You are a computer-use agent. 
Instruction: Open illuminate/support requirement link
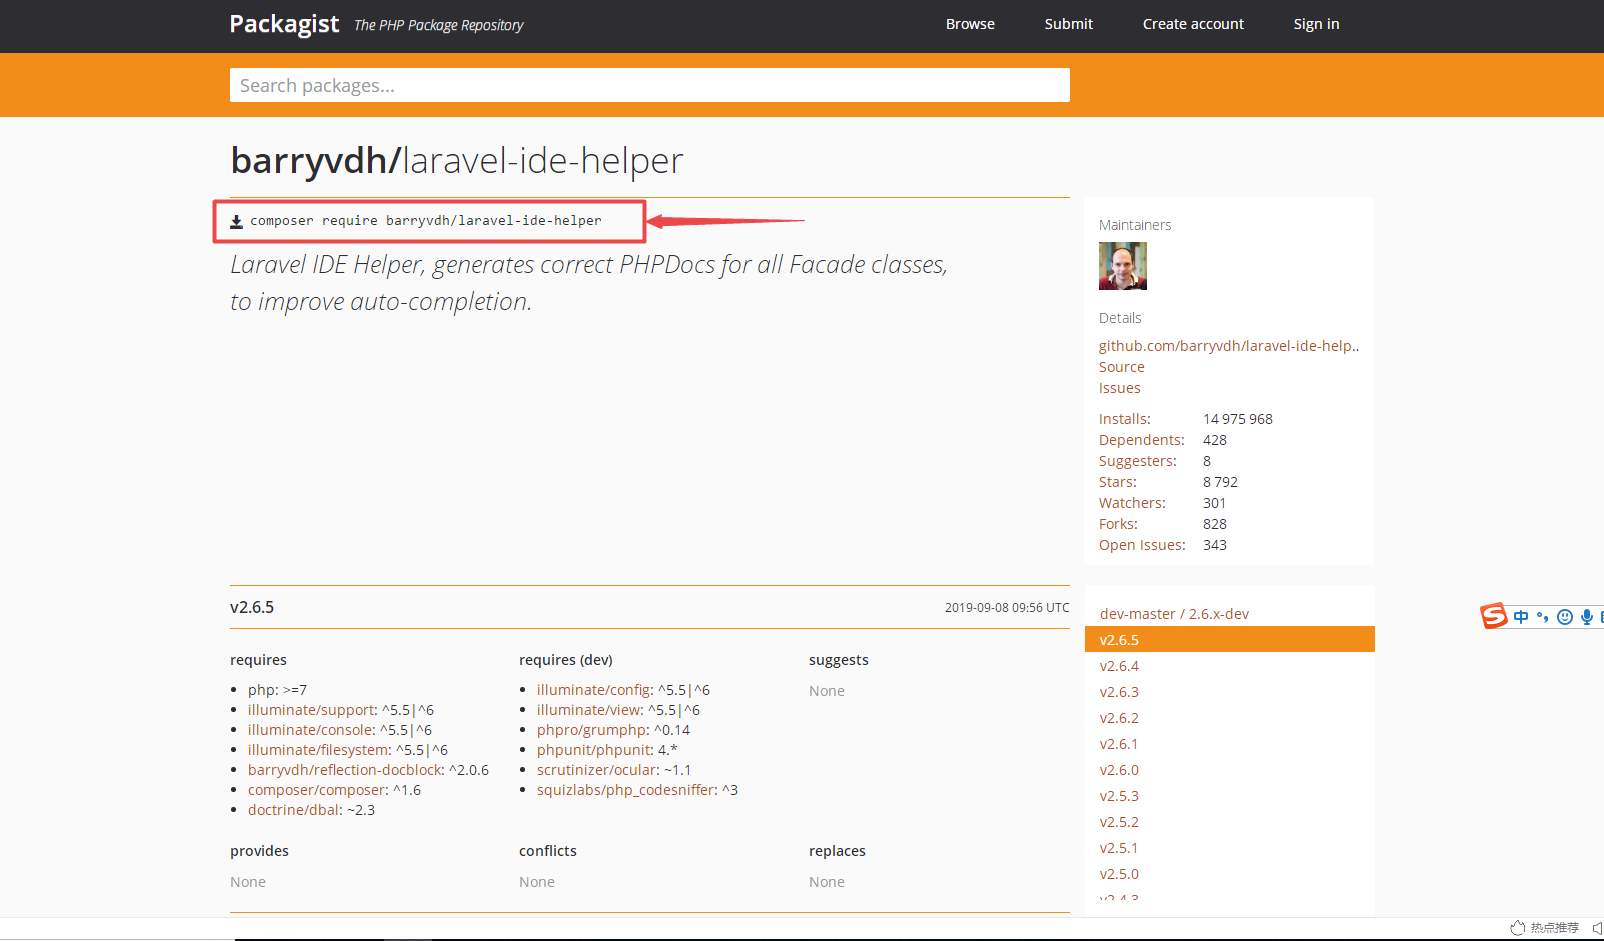[x=312, y=710]
